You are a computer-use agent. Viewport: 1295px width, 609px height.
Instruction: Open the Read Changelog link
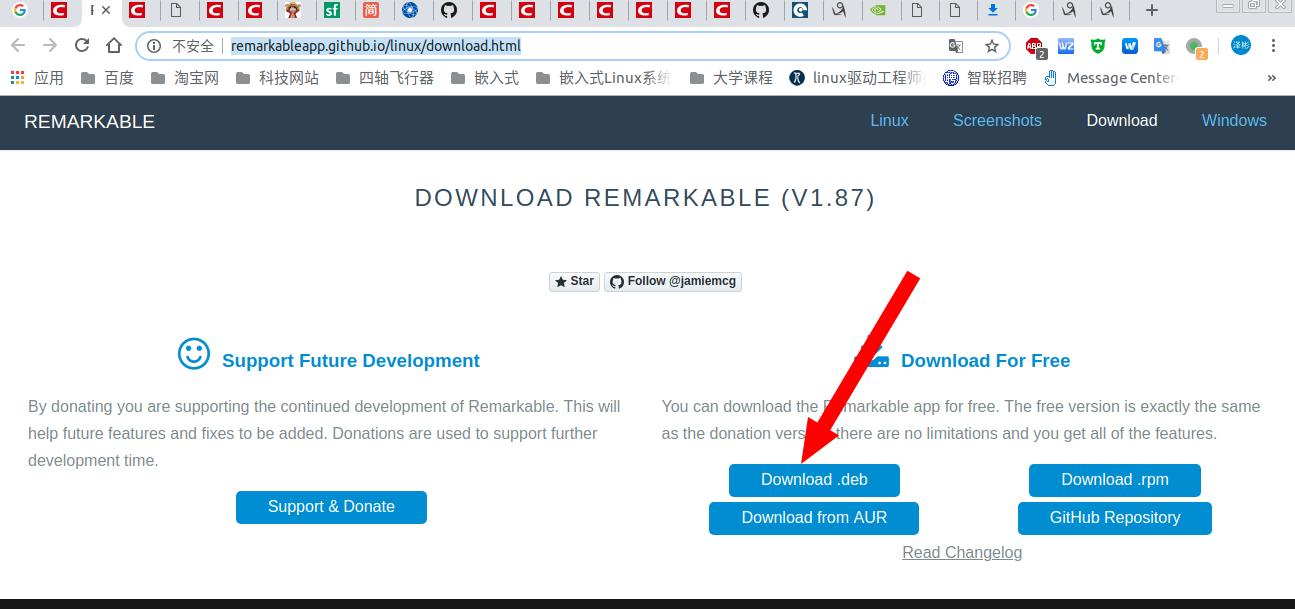[962, 552]
